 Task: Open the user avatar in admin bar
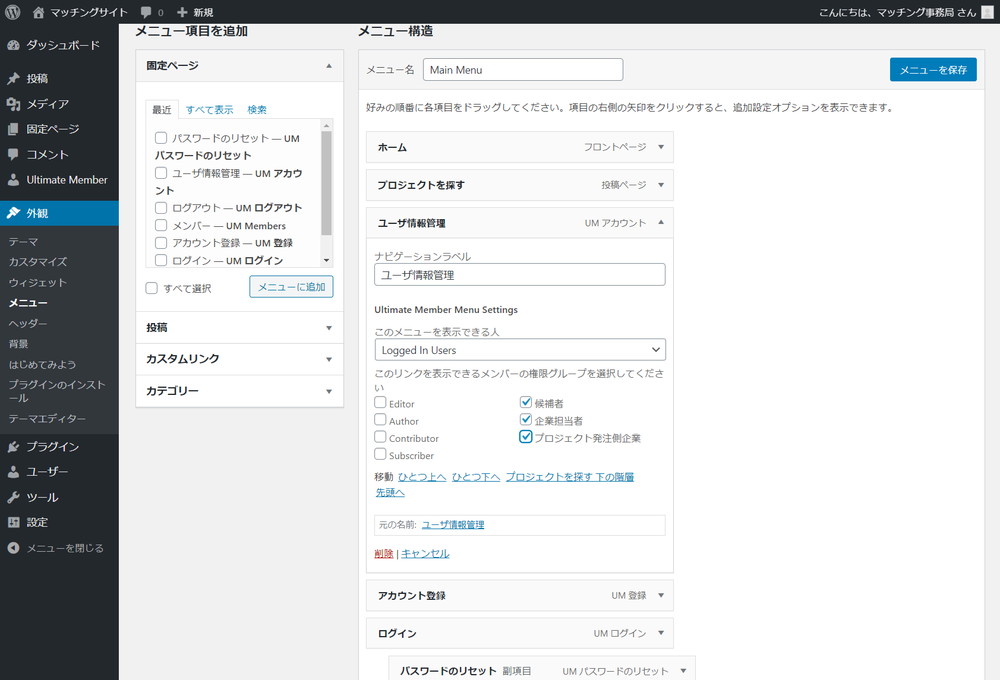pos(987,12)
